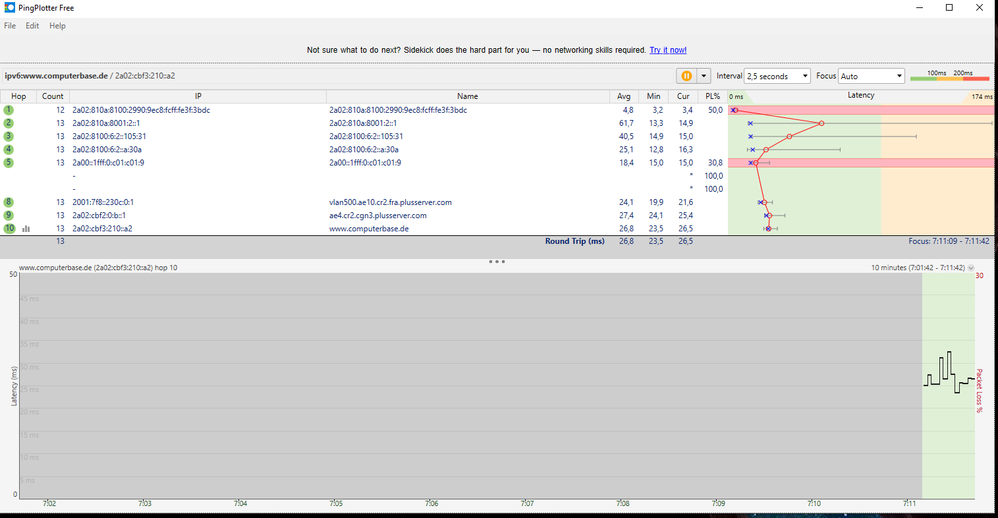The height and width of the screenshot is (518, 998).
Task: Select hop 3 green circle icon
Action: point(8,136)
